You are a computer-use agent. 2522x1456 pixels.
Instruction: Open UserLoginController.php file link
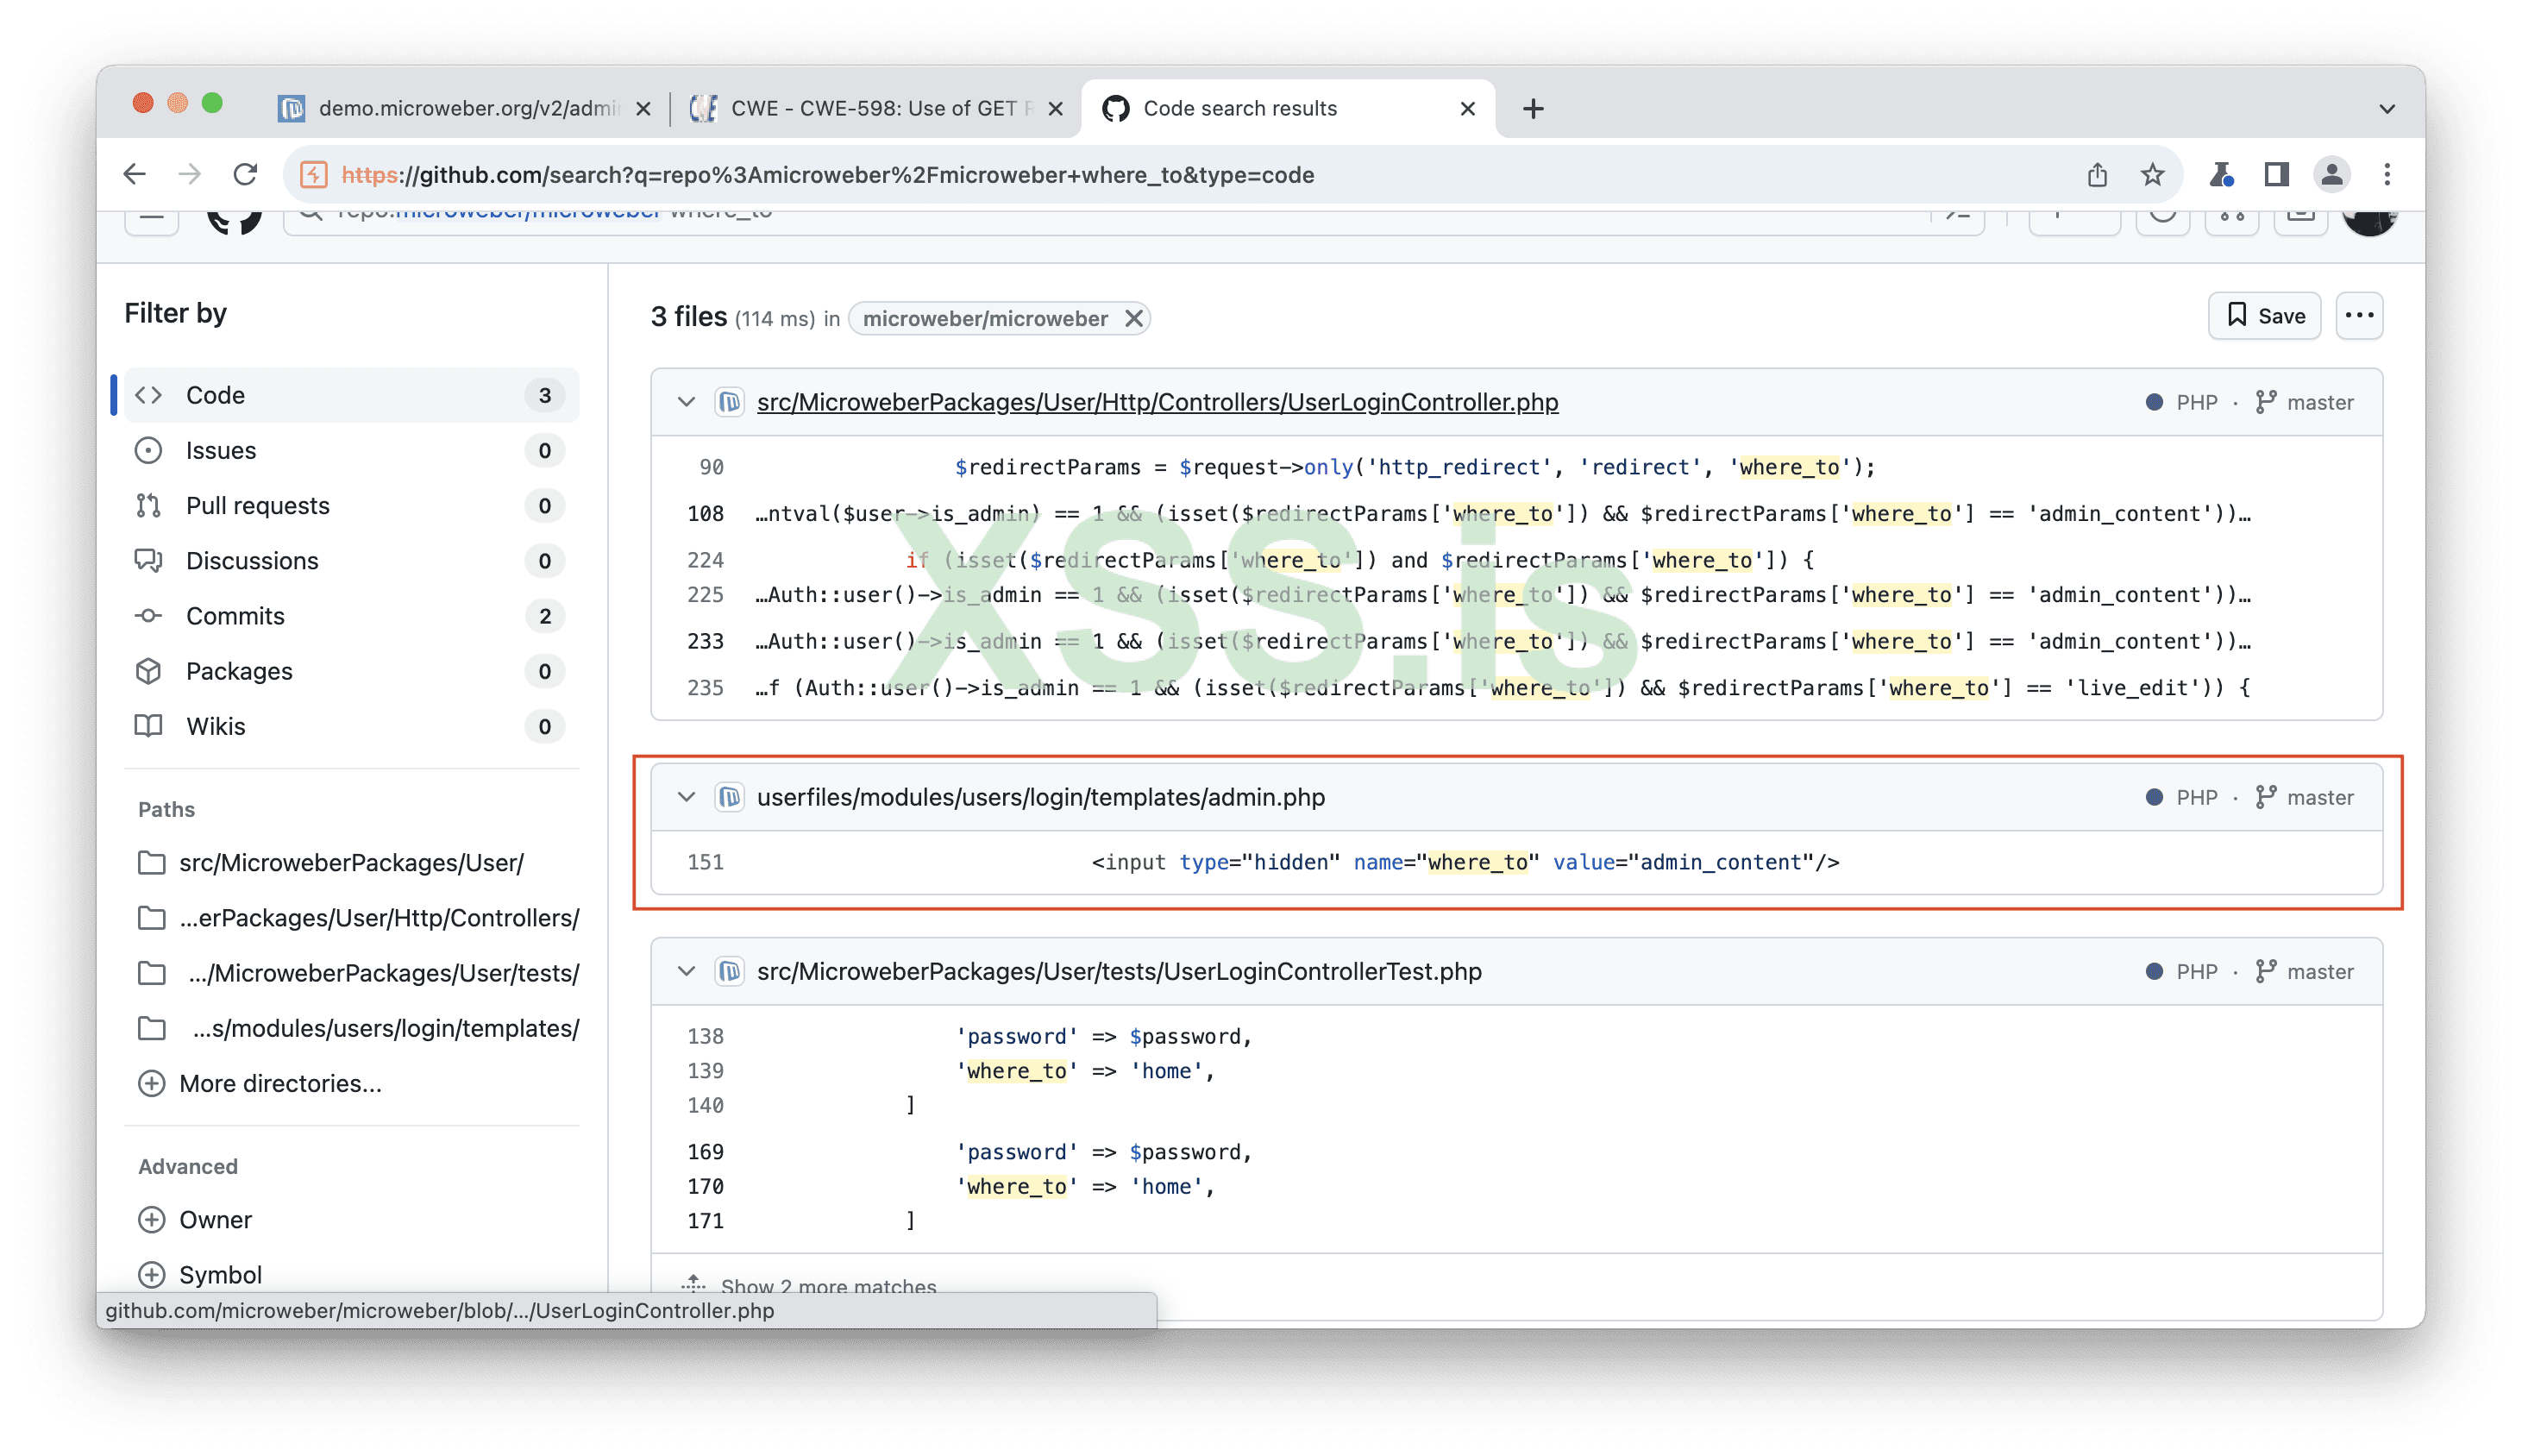tap(1157, 402)
